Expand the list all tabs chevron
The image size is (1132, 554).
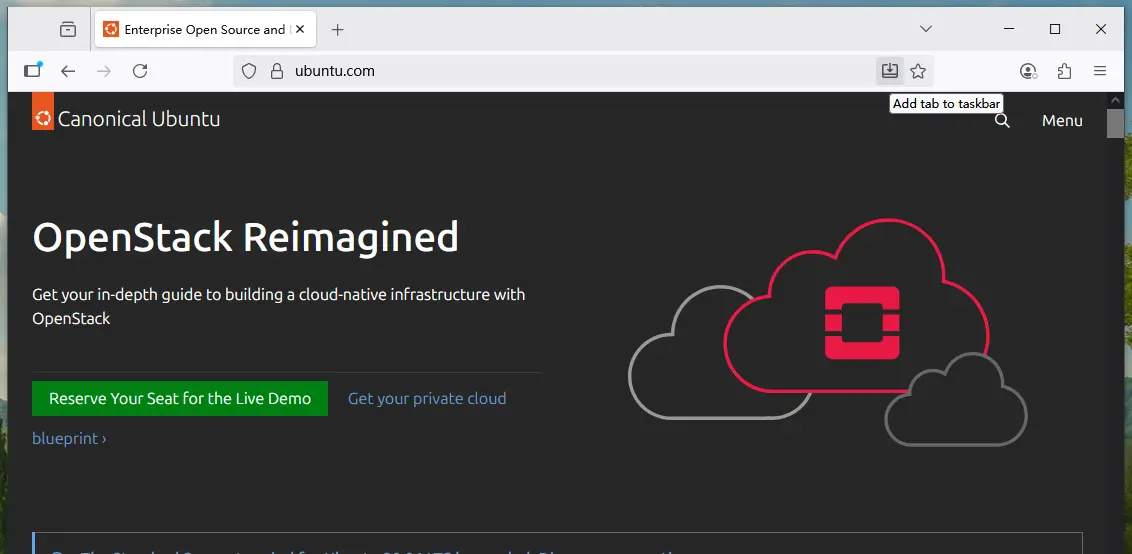click(926, 29)
